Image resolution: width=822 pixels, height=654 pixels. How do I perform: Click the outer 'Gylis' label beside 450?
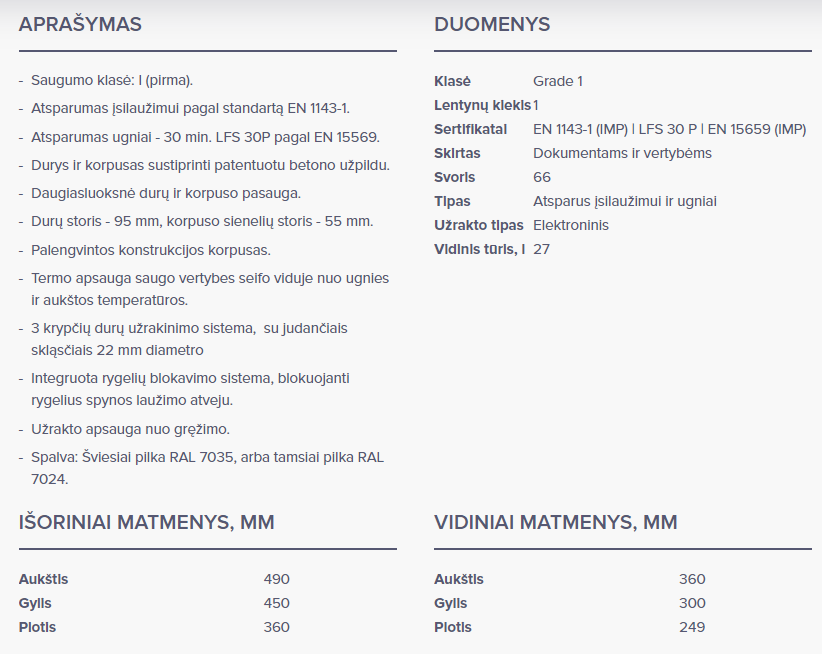(35, 604)
